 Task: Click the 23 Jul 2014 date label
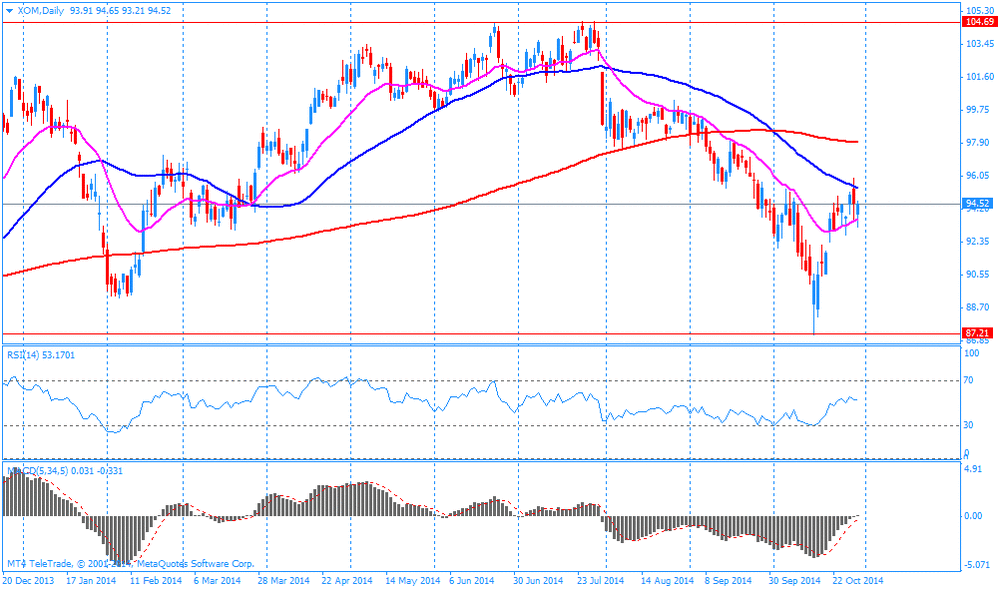[x=601, y=581]
